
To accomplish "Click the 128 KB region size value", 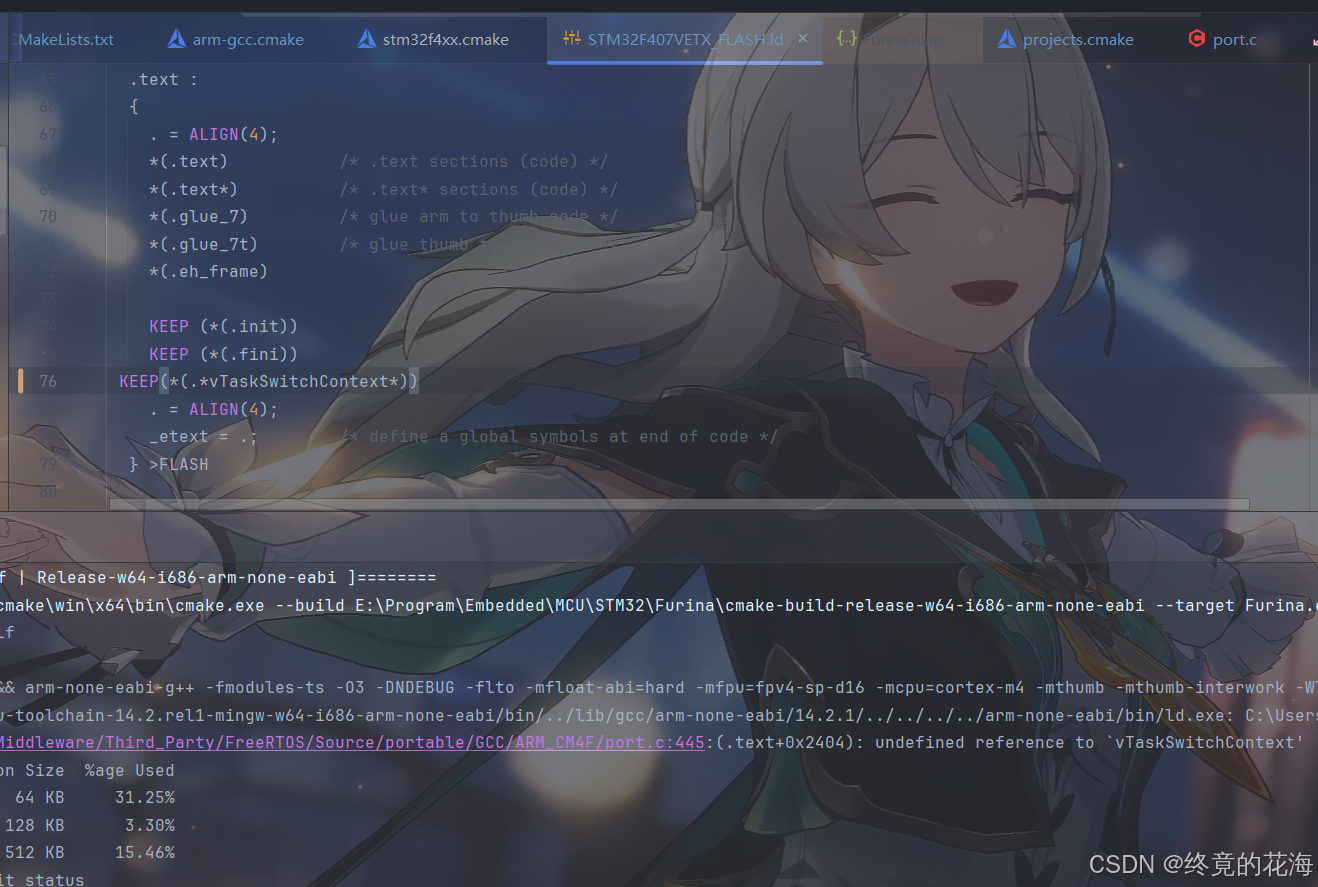I will pyautogui.click(x=35, y=825).
